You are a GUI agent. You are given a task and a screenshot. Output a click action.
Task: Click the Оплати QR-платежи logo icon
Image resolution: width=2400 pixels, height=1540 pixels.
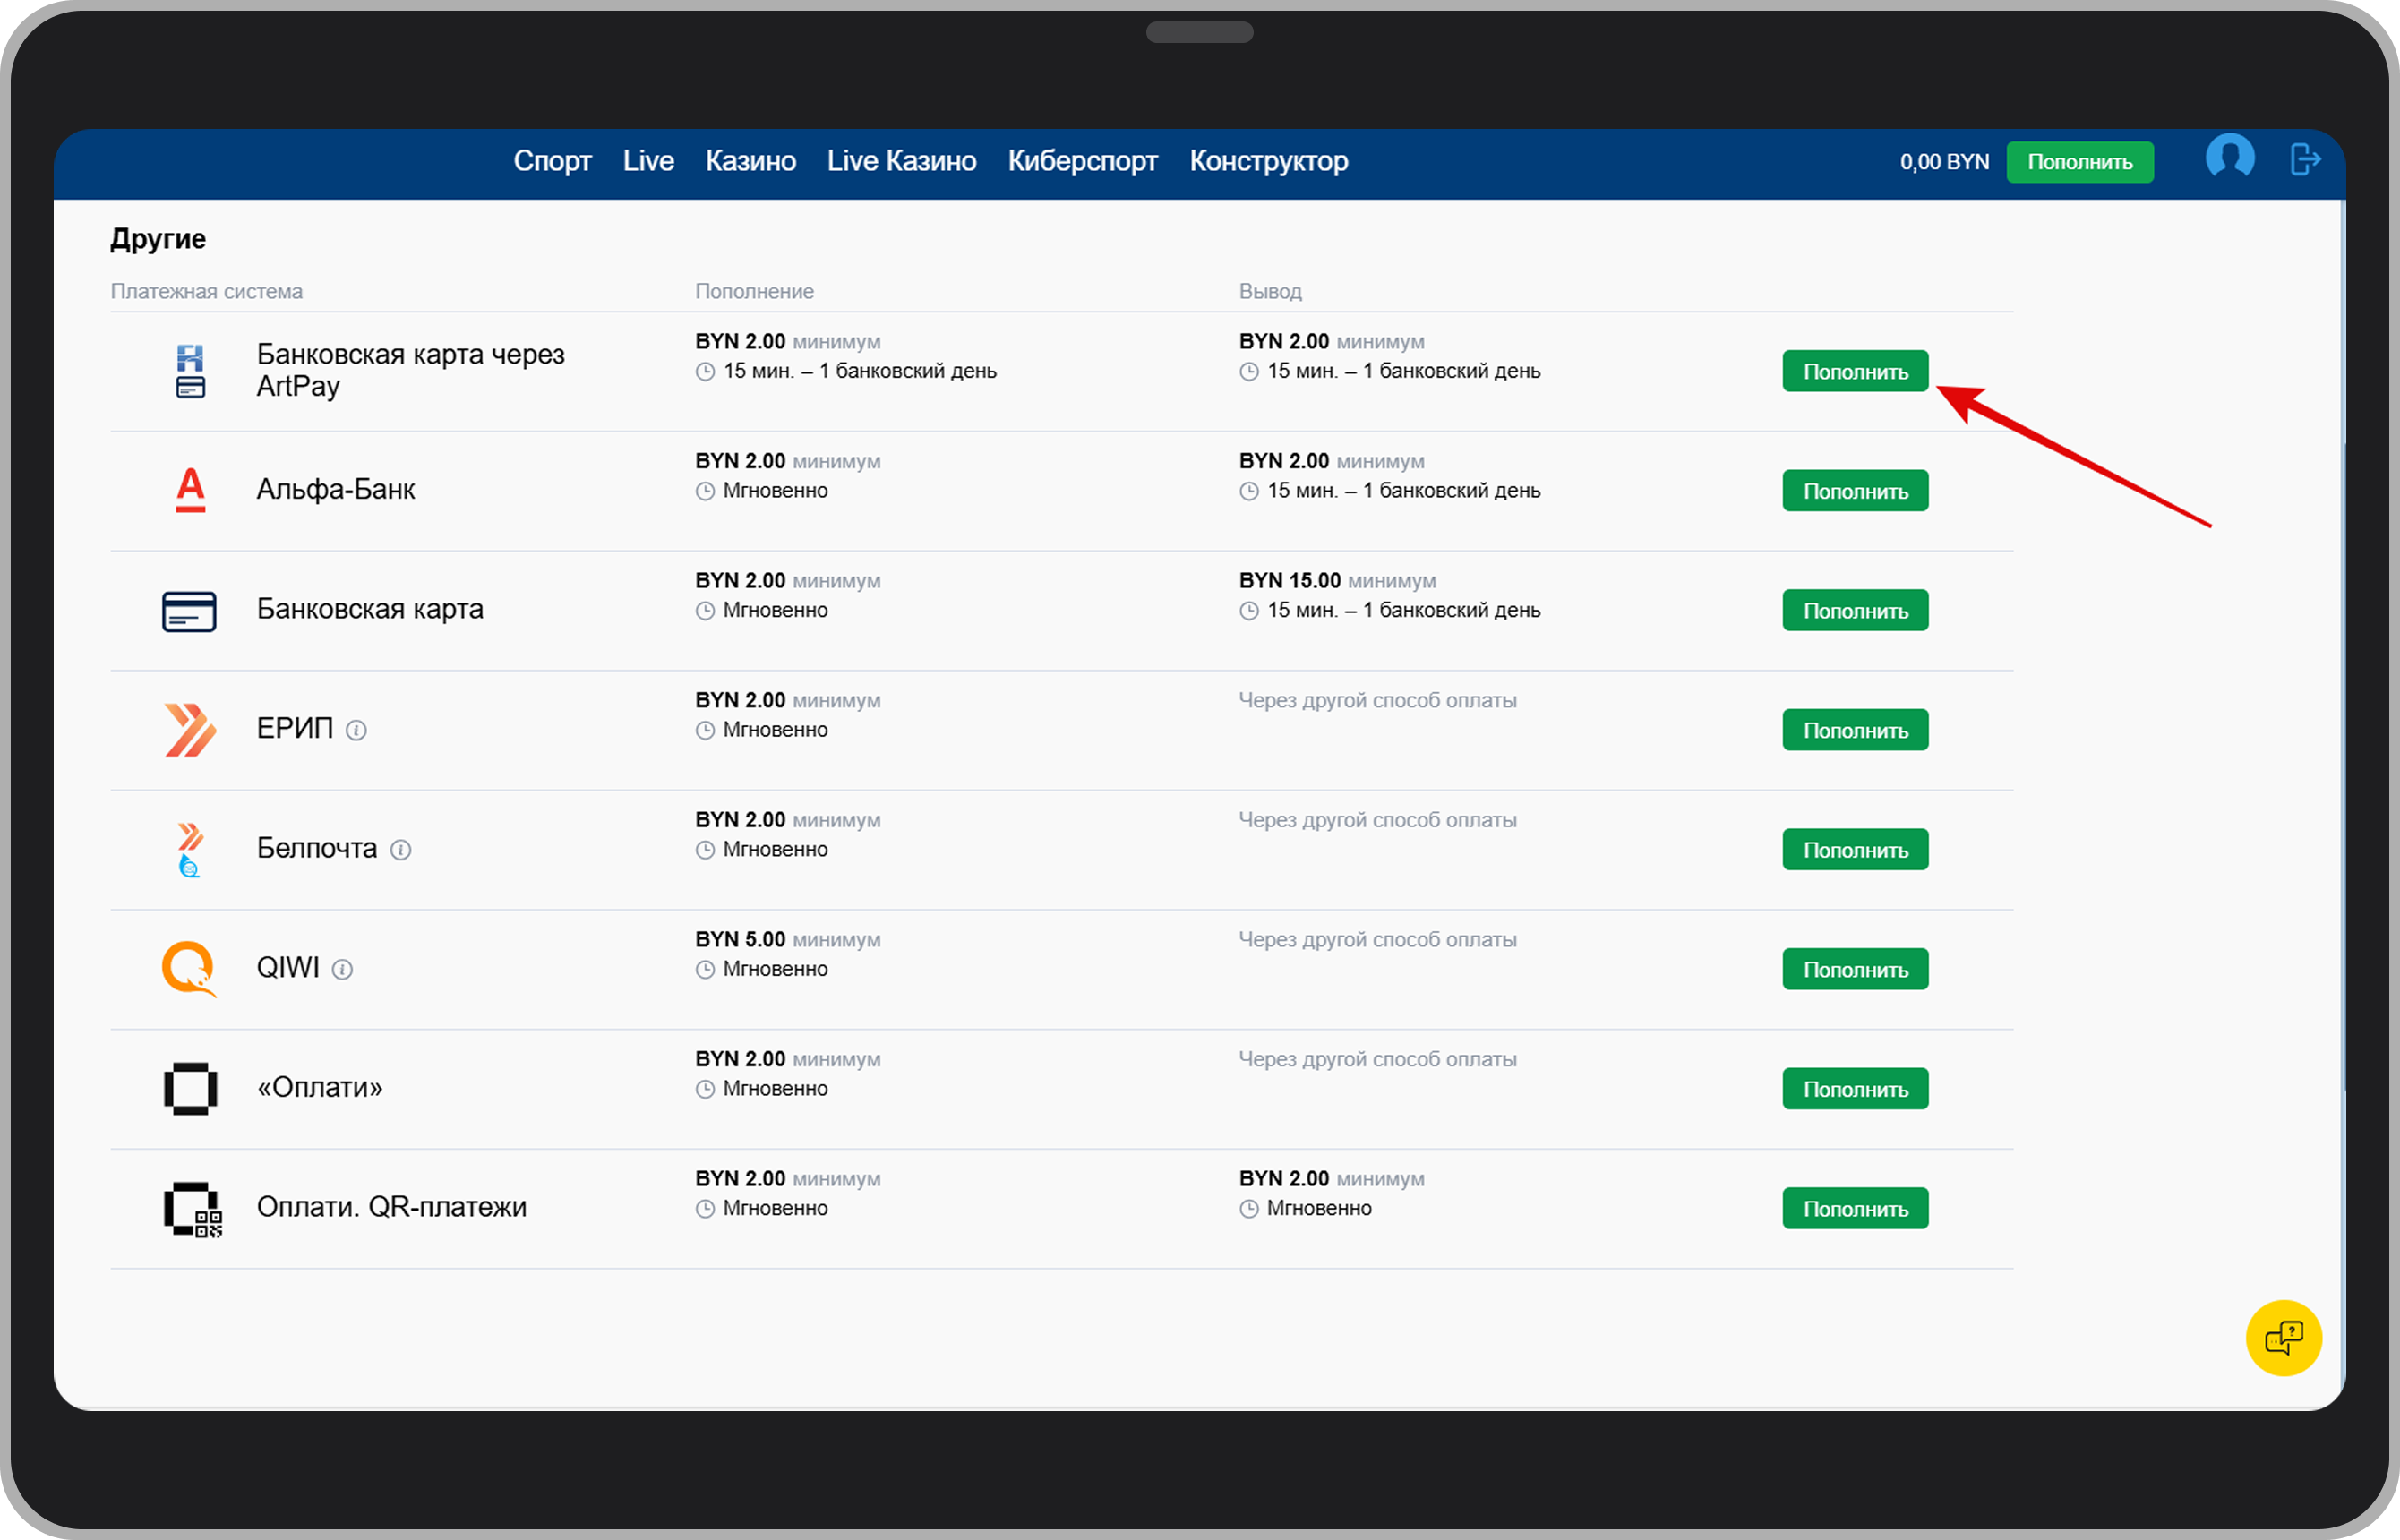192,1209
